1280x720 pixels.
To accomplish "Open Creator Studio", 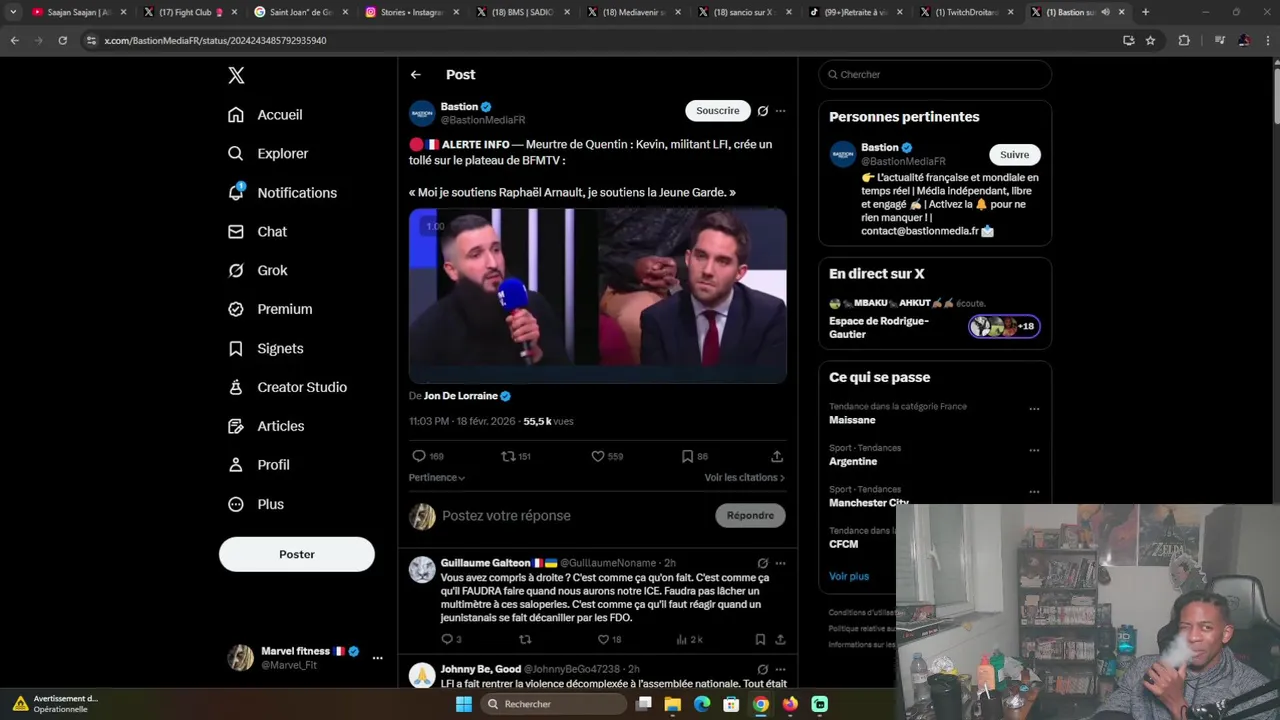I will [x=288, y=387].
